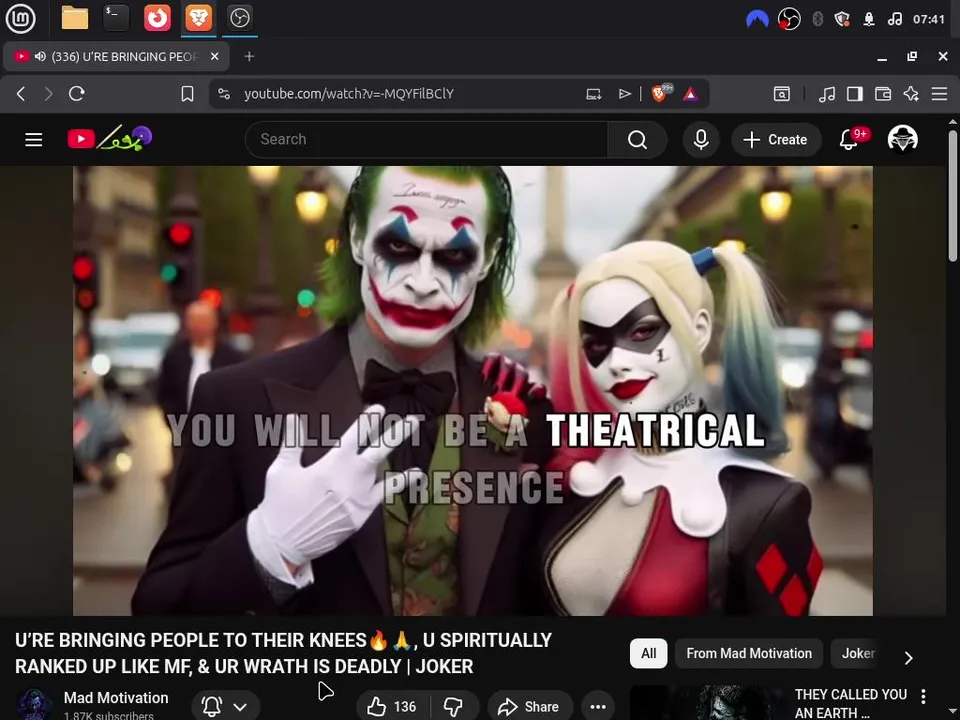View site settings icon in address bar
Viewport: 960px width, 720px height.
224,94
